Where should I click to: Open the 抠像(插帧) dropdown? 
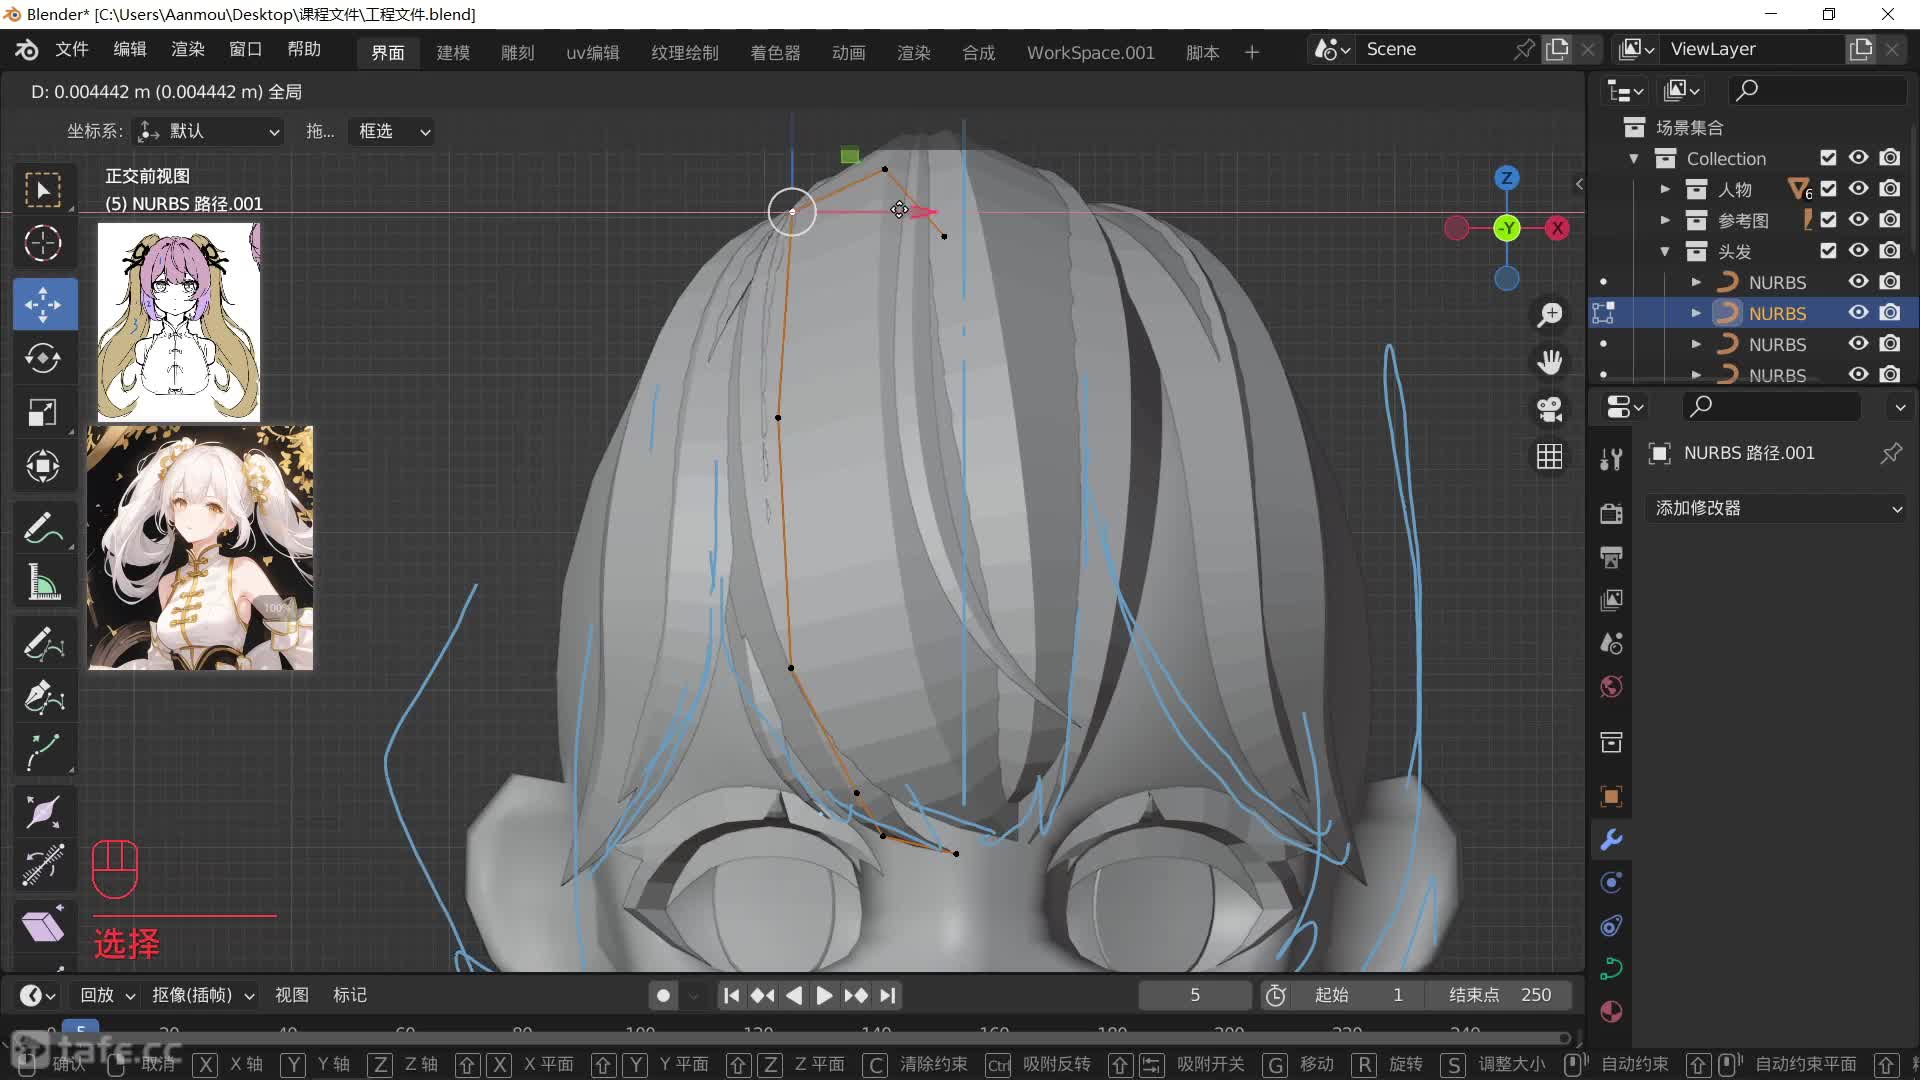click(203, 995)
